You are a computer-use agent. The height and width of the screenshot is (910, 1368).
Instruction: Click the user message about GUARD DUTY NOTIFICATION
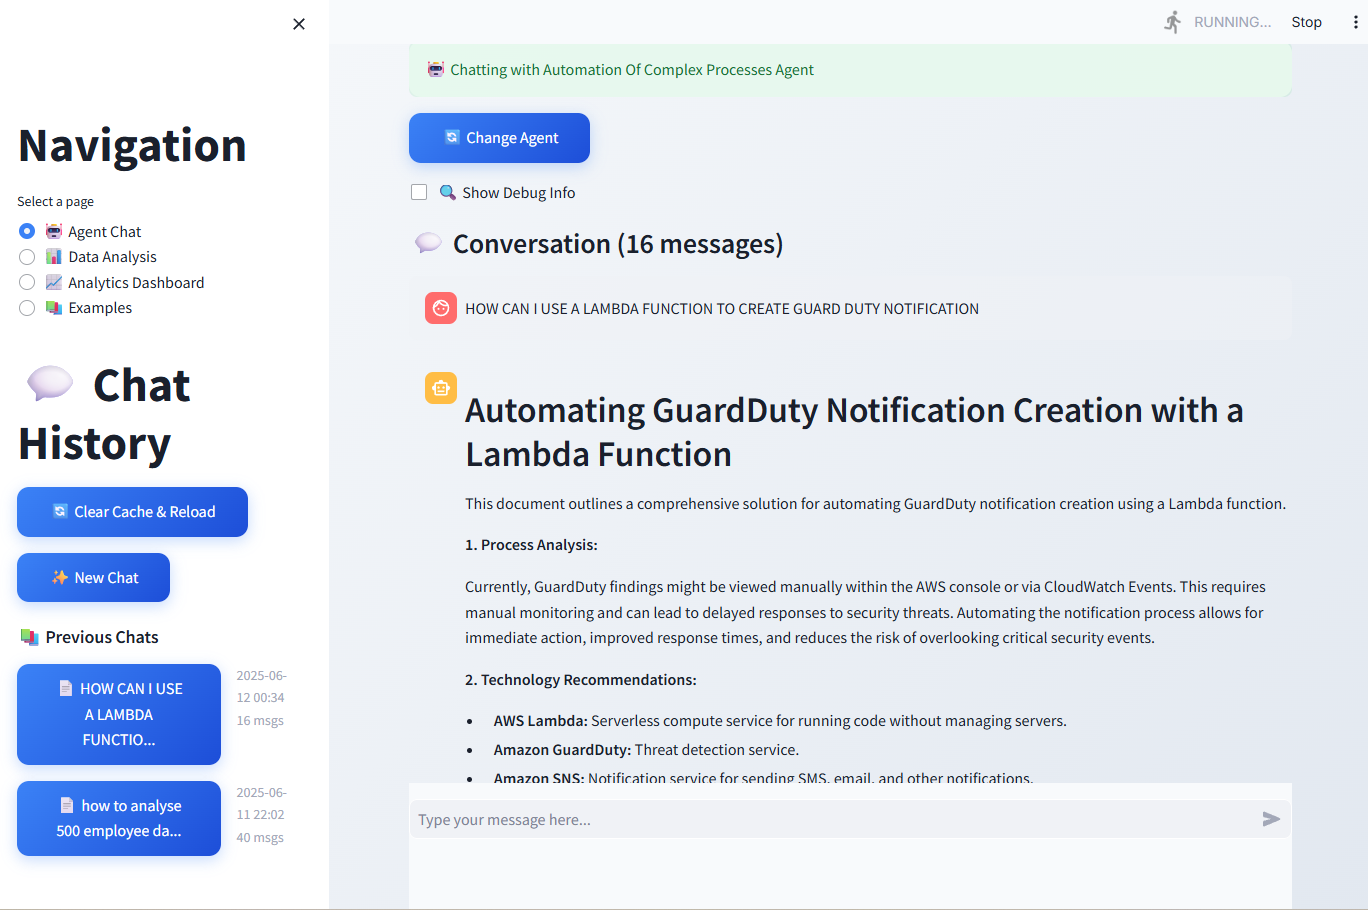pyautogui.click(x=722, y=309)
